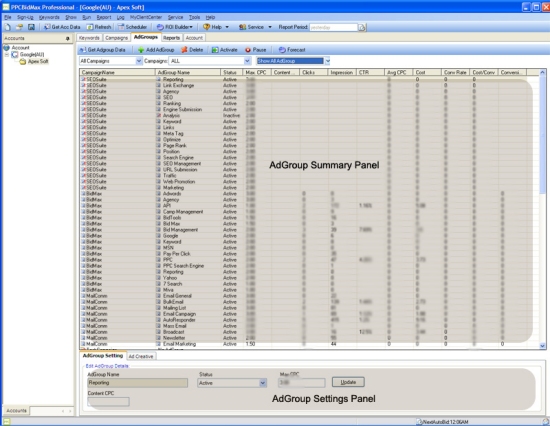Expand the Help dropdown arrow
This screenshot has height=426, width=550.
(227, 27)
